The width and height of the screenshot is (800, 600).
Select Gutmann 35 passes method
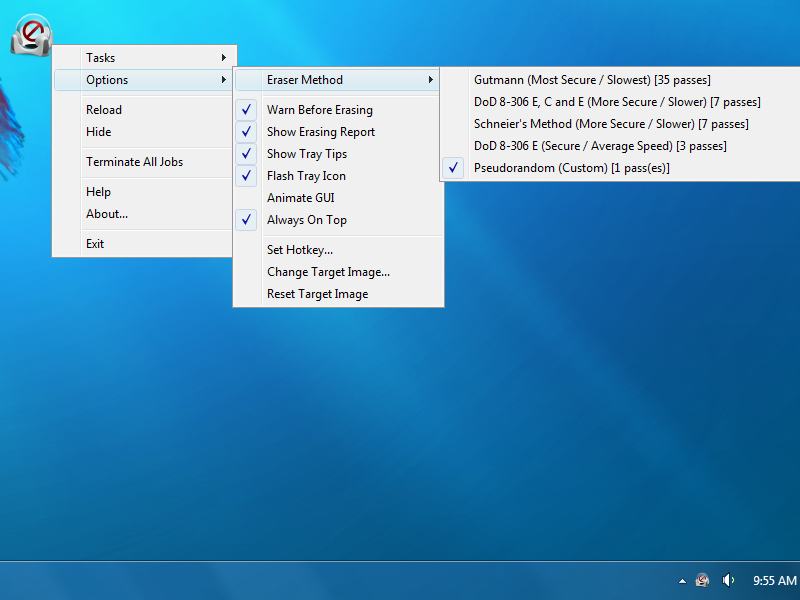592,80
